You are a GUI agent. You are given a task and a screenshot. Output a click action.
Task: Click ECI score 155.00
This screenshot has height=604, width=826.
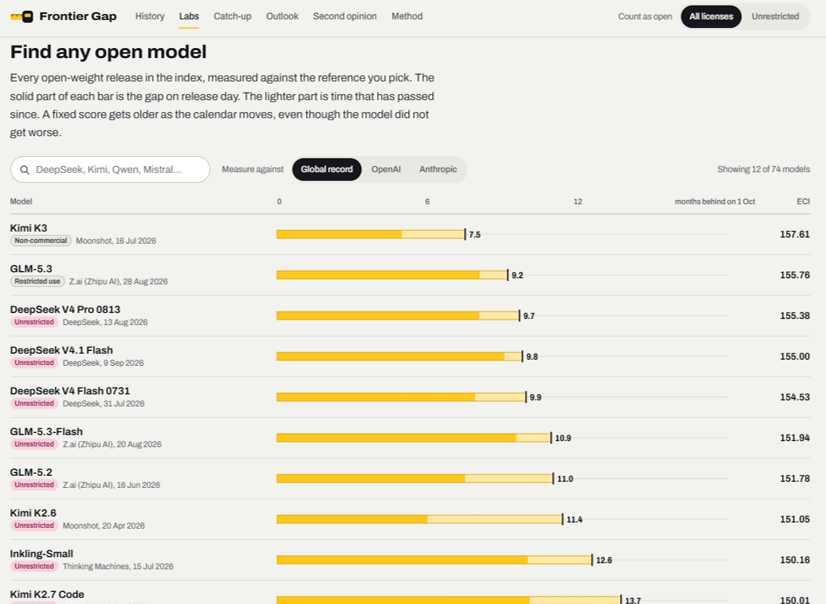click(x=794, y=357)
